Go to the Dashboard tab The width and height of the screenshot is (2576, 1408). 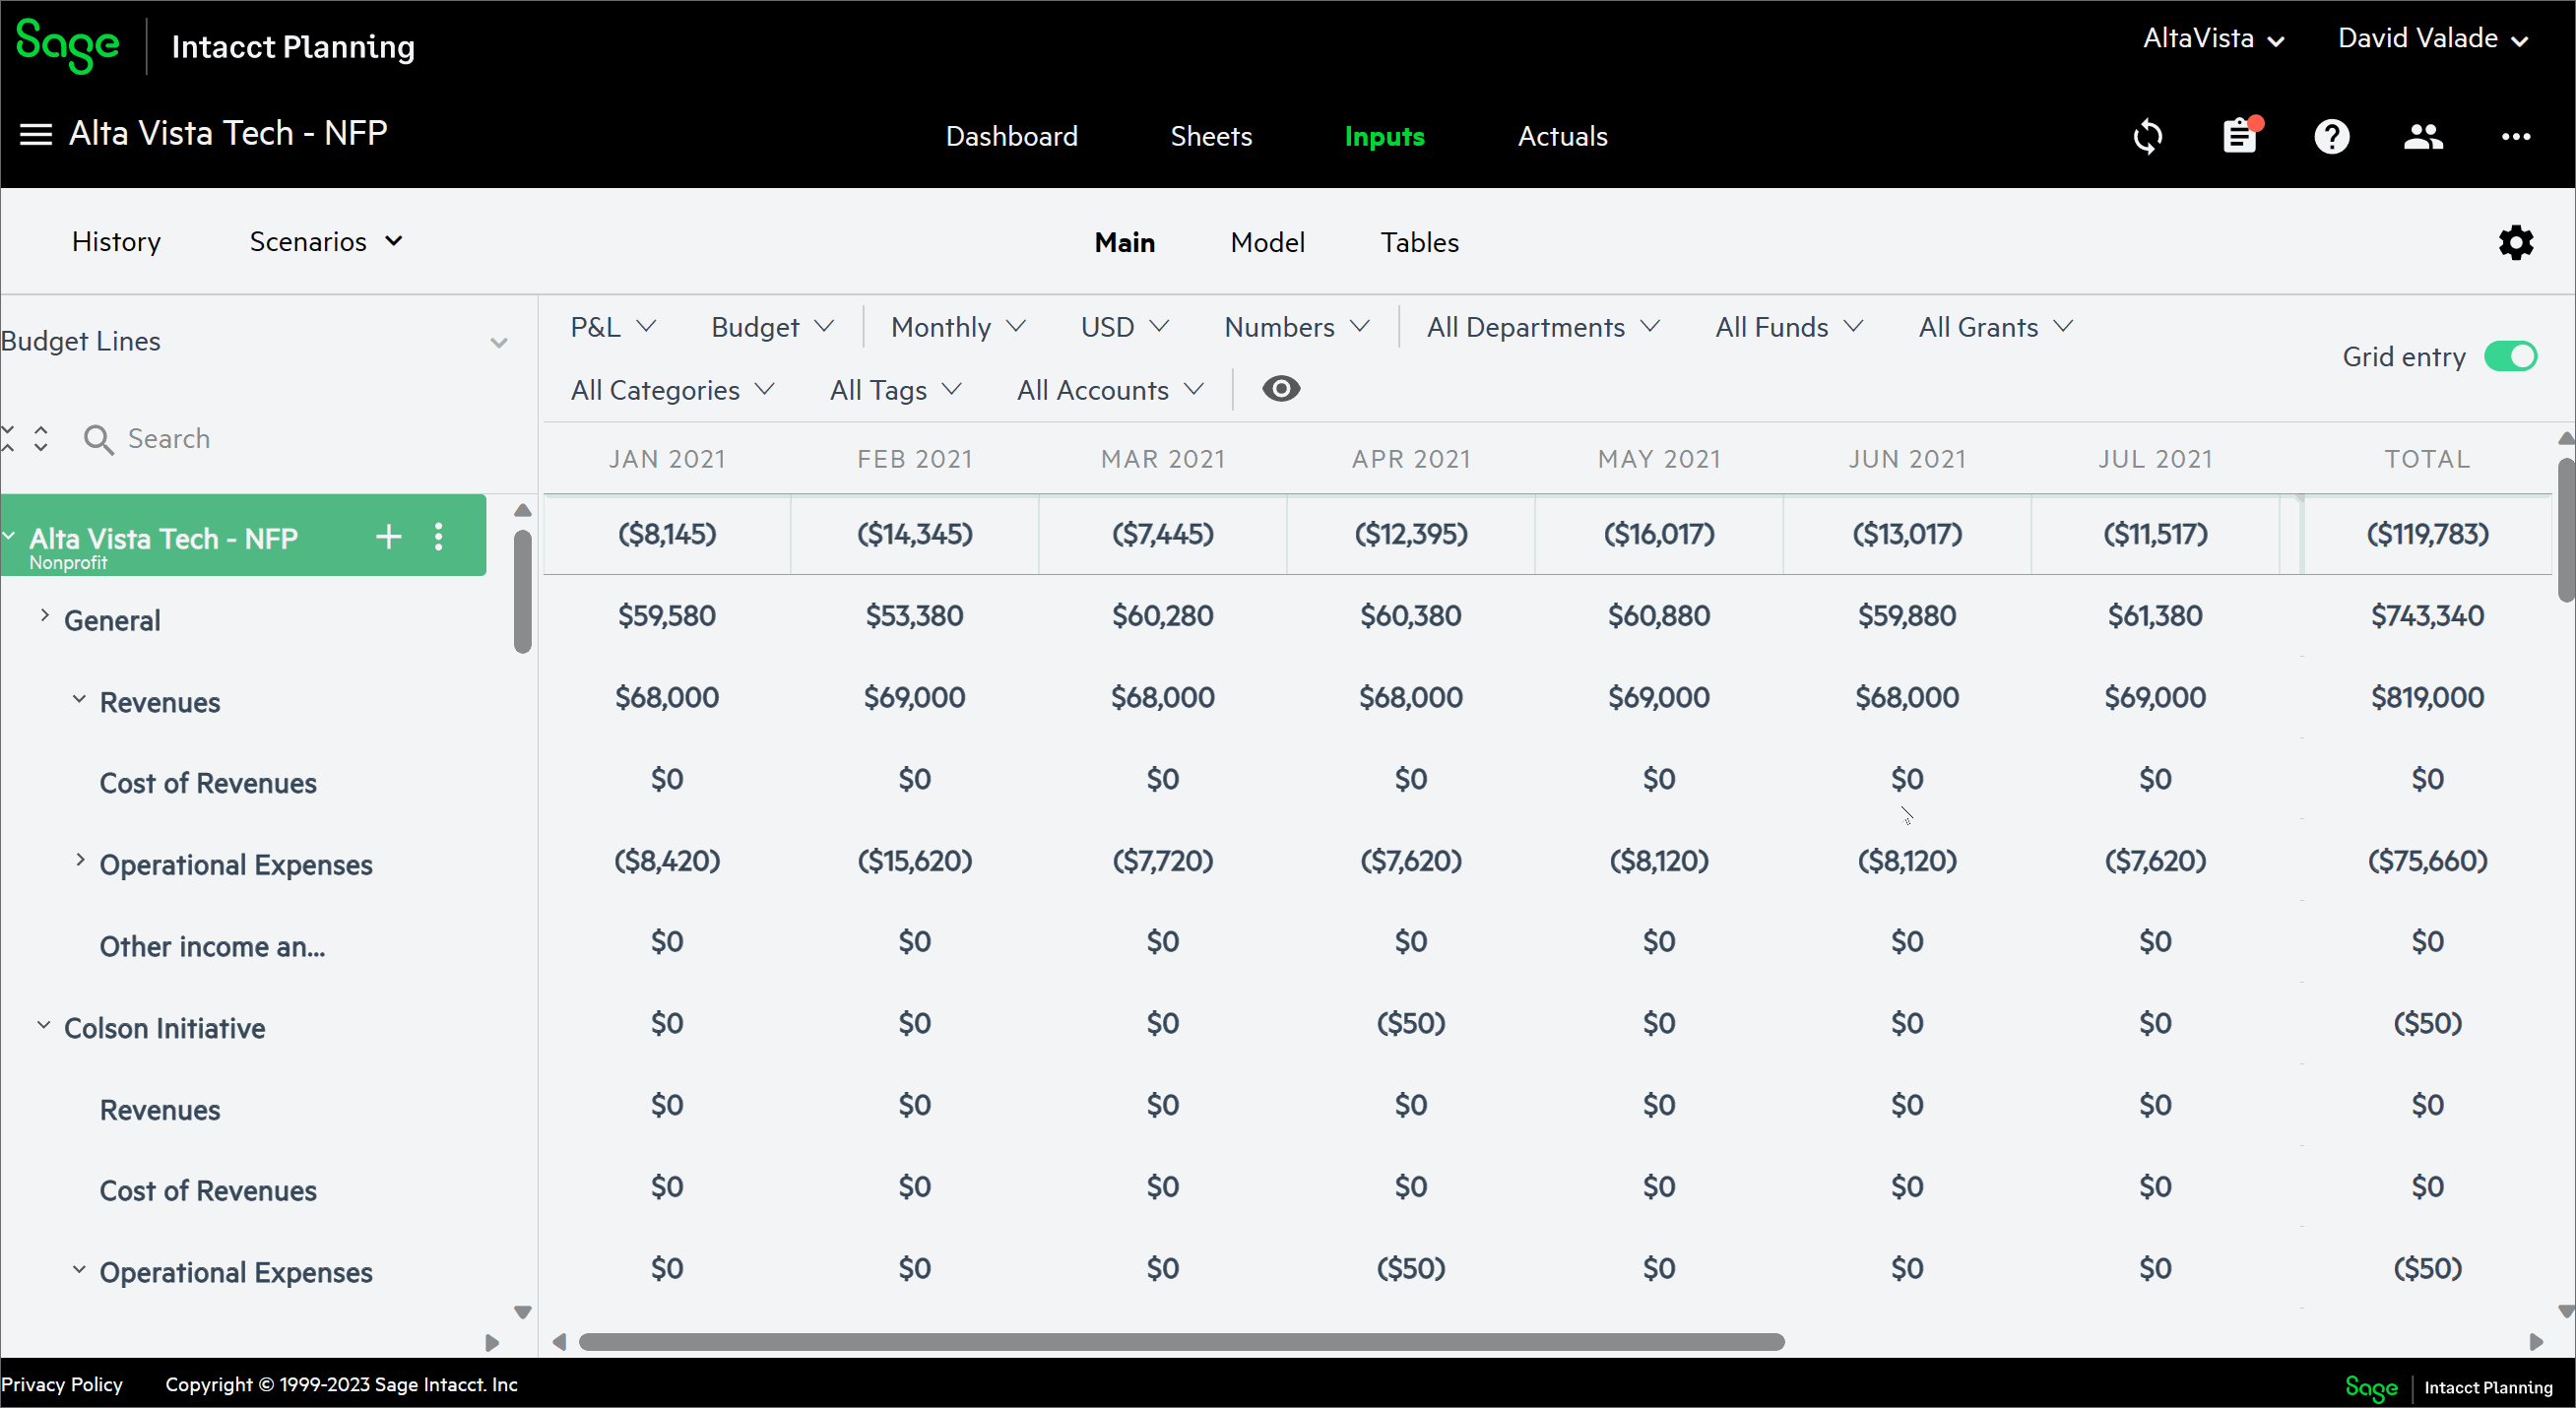(1011, 136)
